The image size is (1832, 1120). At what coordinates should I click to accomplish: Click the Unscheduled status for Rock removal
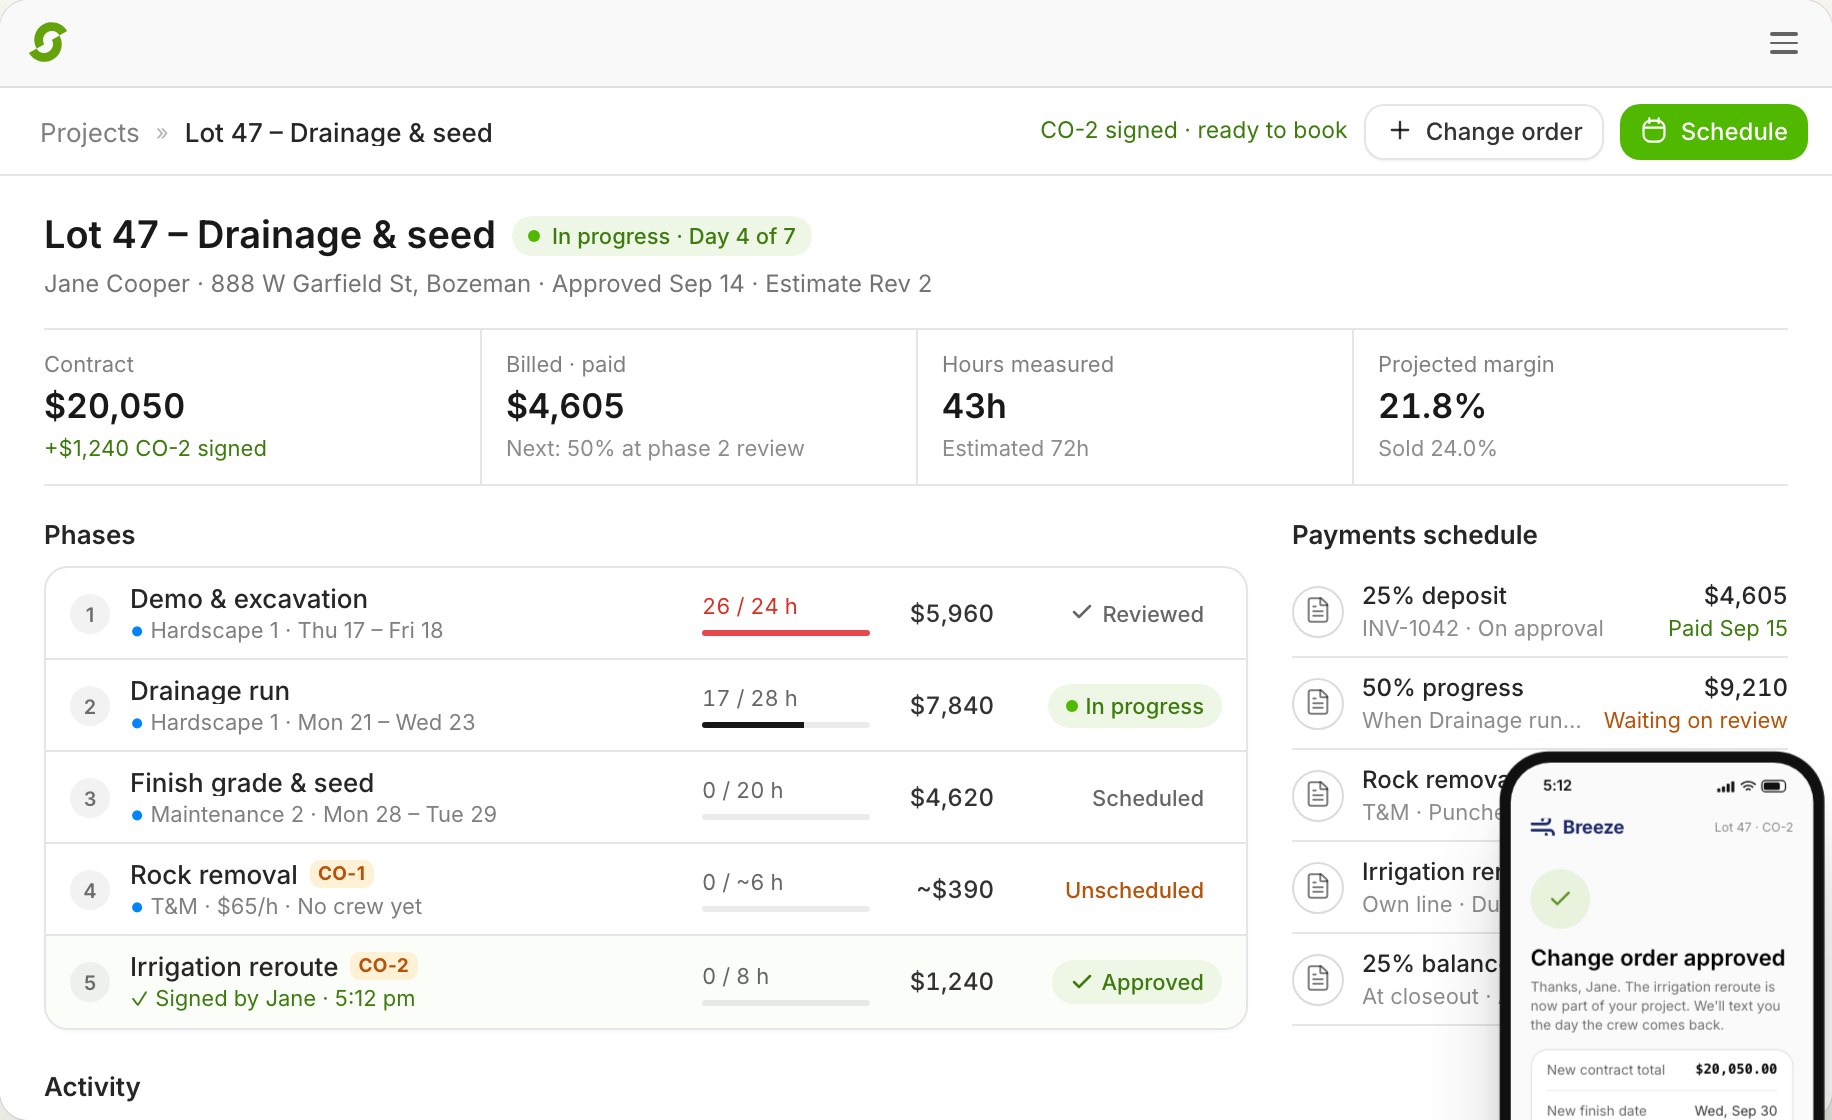click(1134, 890)
